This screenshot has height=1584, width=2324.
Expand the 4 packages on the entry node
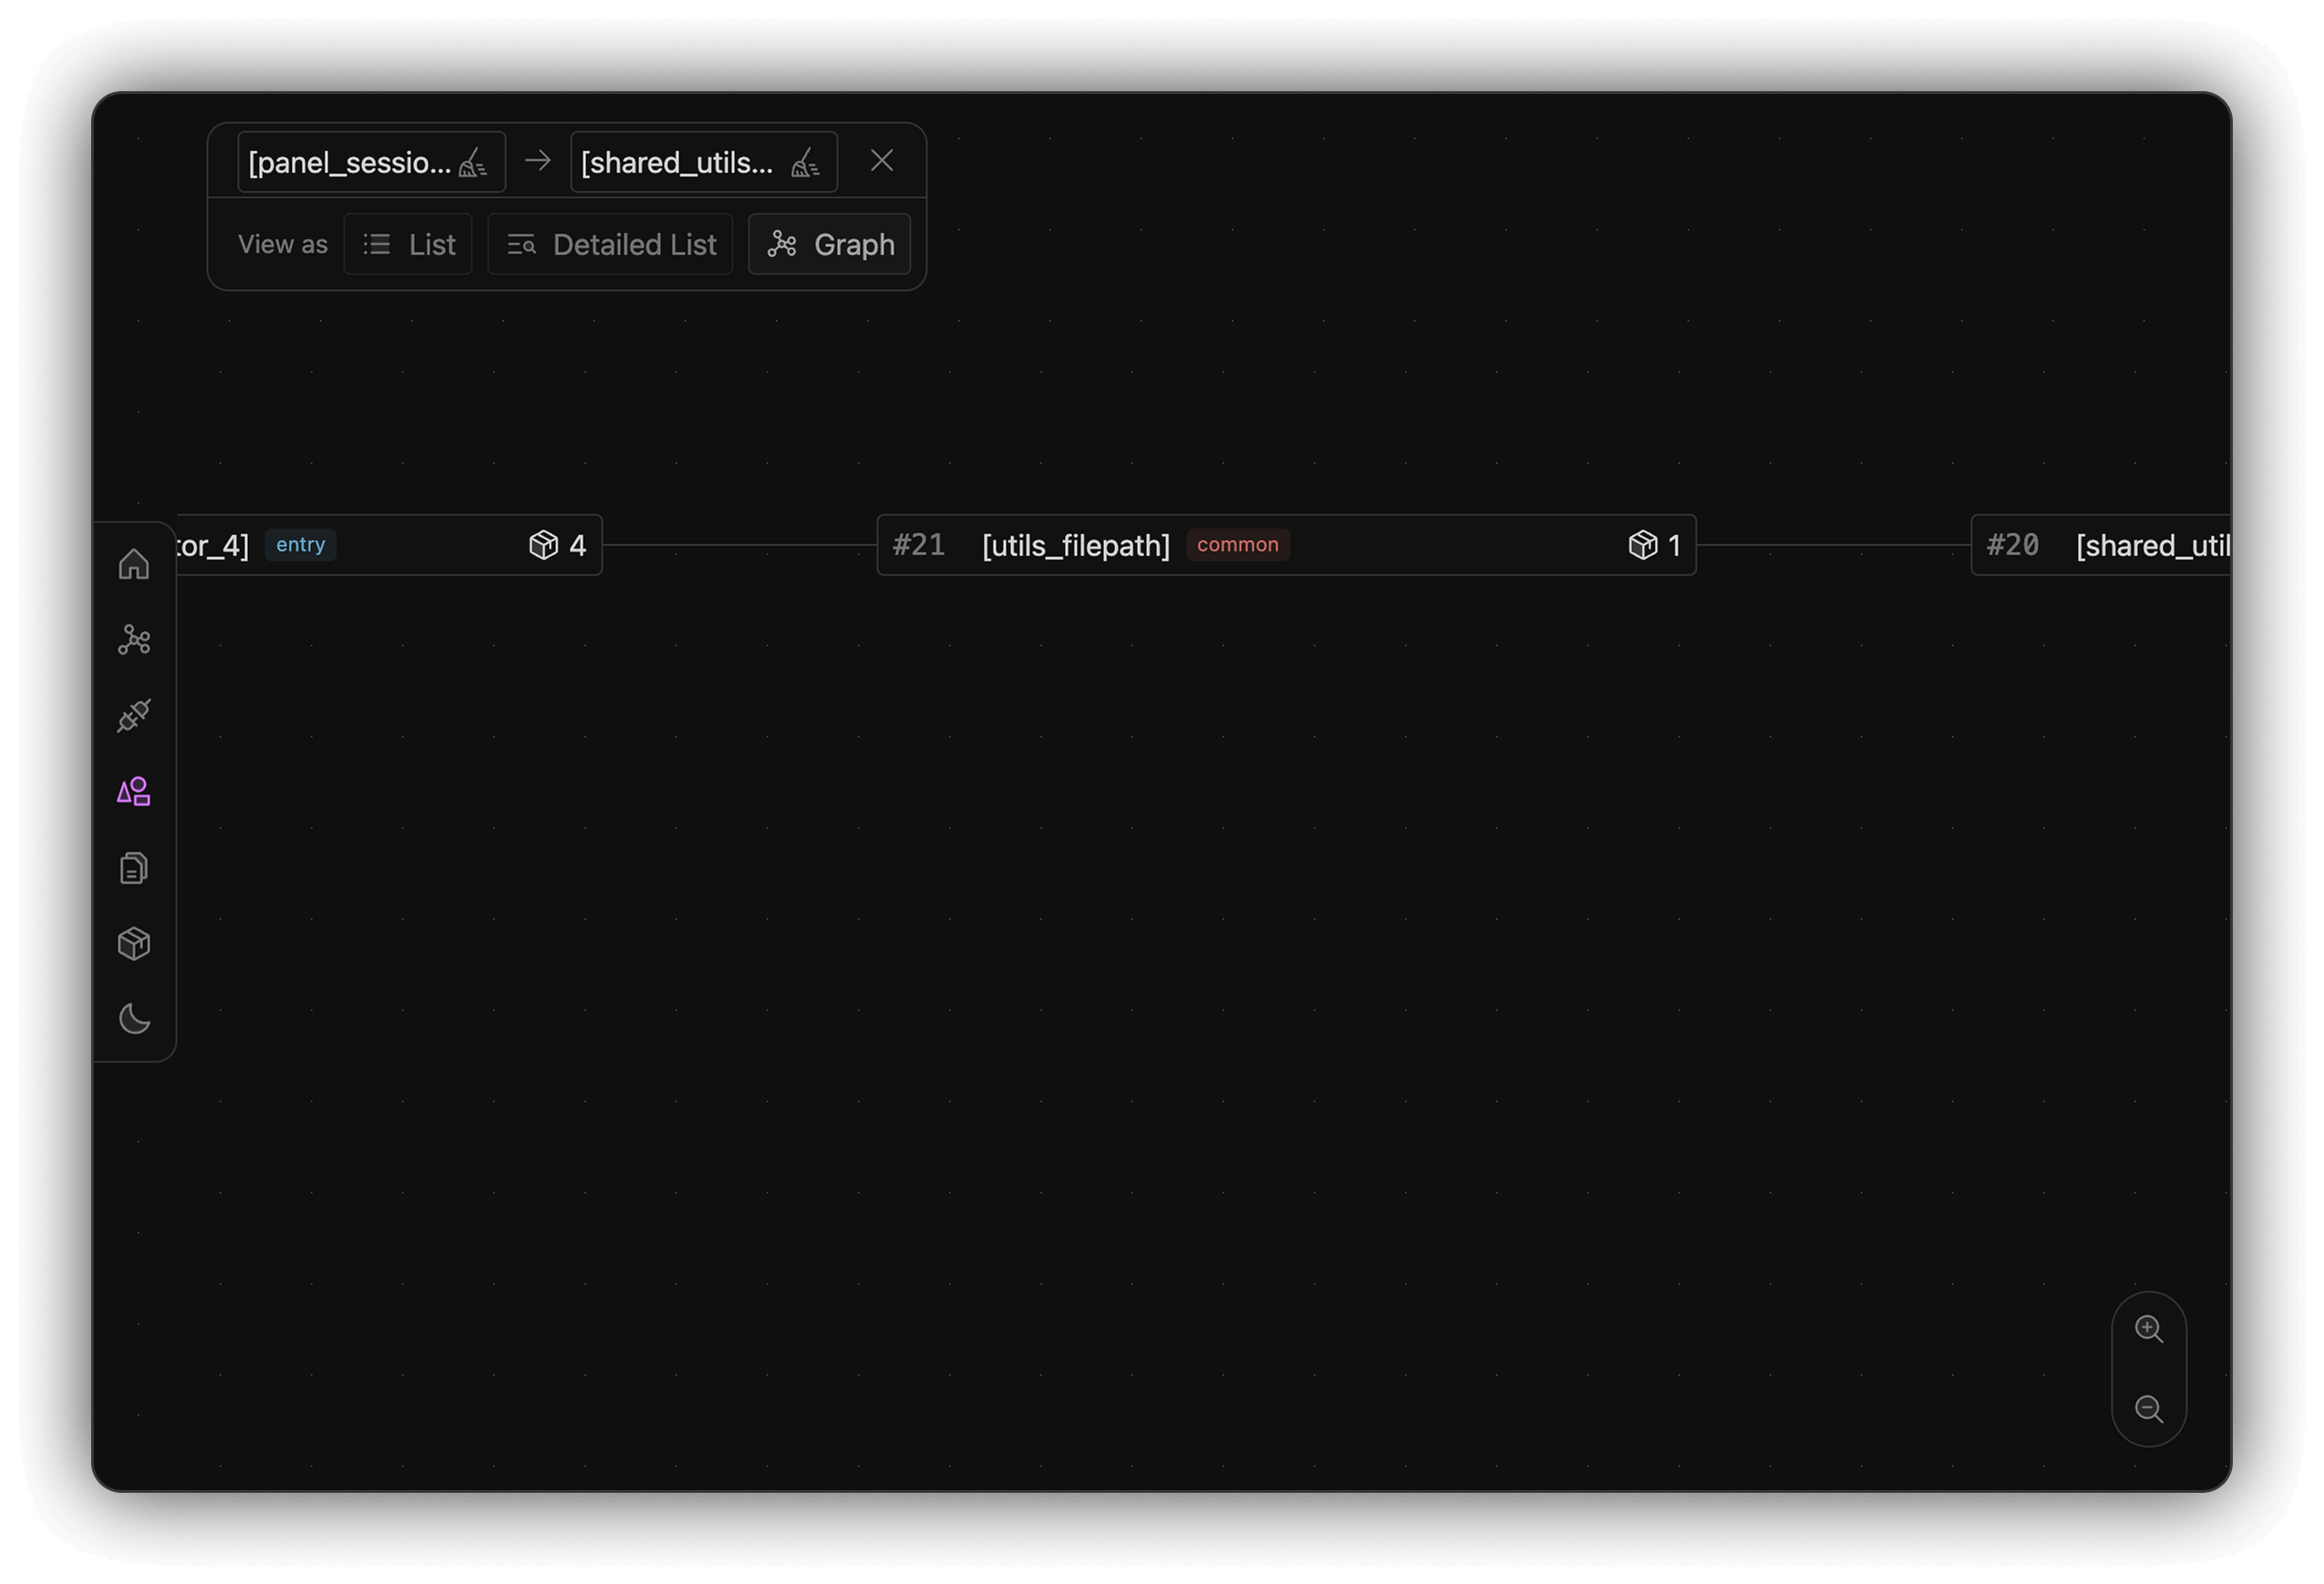(x=557, y=545)
